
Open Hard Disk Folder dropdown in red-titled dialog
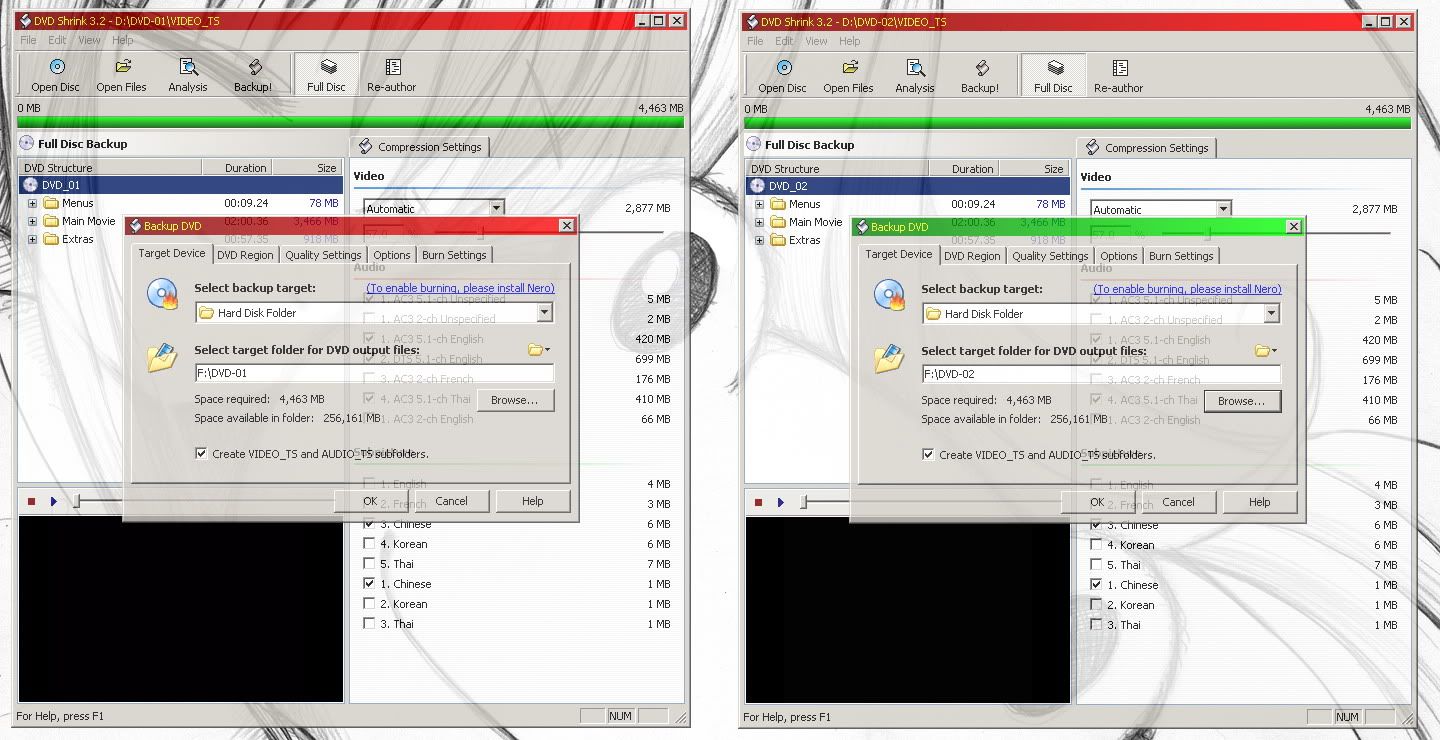pyautogui.click(x=544, y=313)
